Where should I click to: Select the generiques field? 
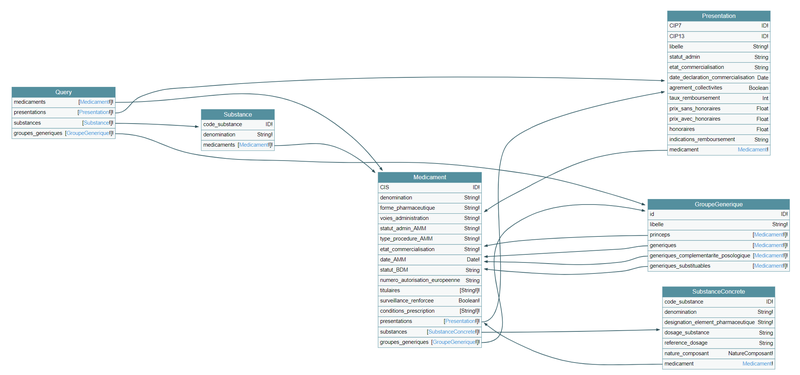[x=718, y=245]
